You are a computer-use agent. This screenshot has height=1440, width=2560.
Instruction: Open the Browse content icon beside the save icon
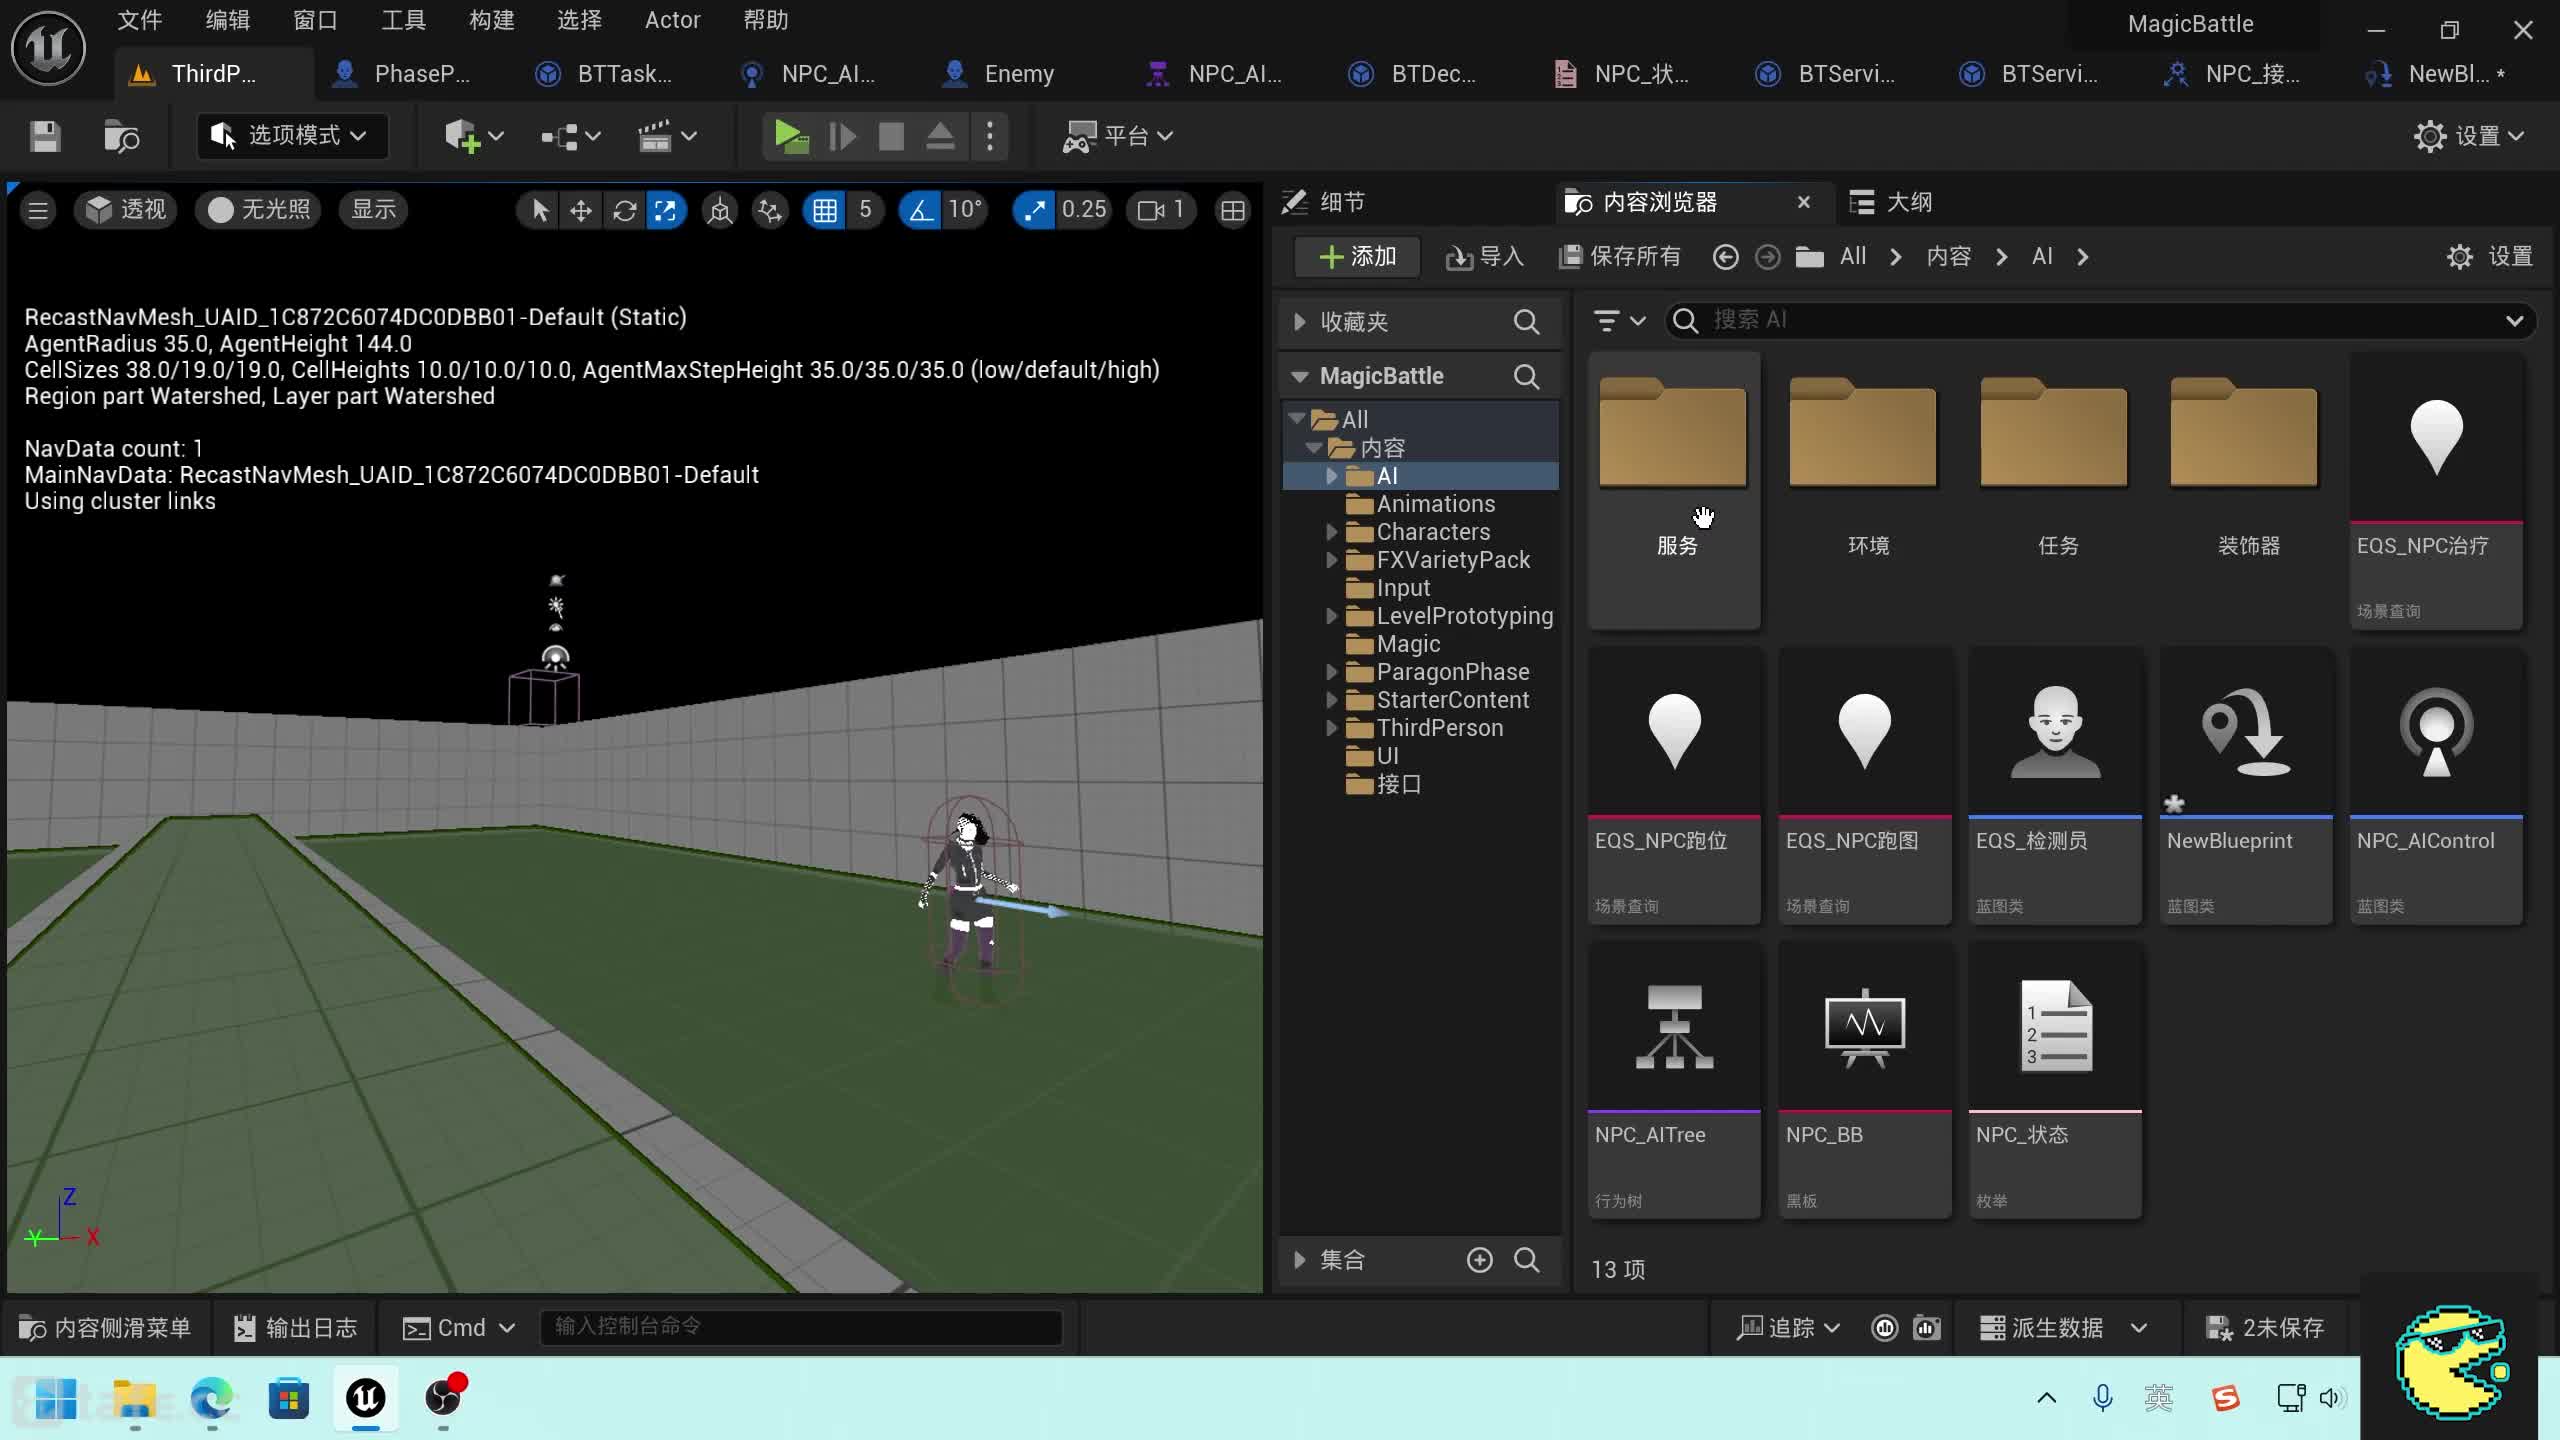(x=121, y=136)
